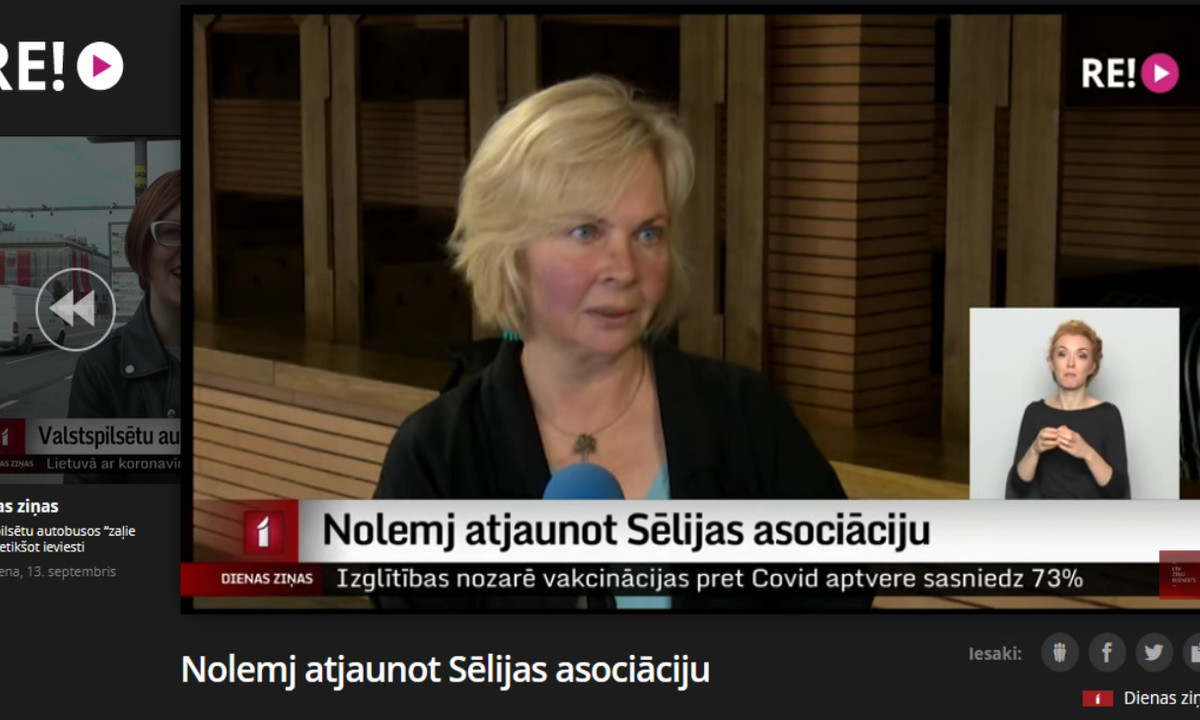The height and width of the screenshot is (720, 1200).
Task: Click the red LTV1 logo in the video banner
Action: [264, 531]
